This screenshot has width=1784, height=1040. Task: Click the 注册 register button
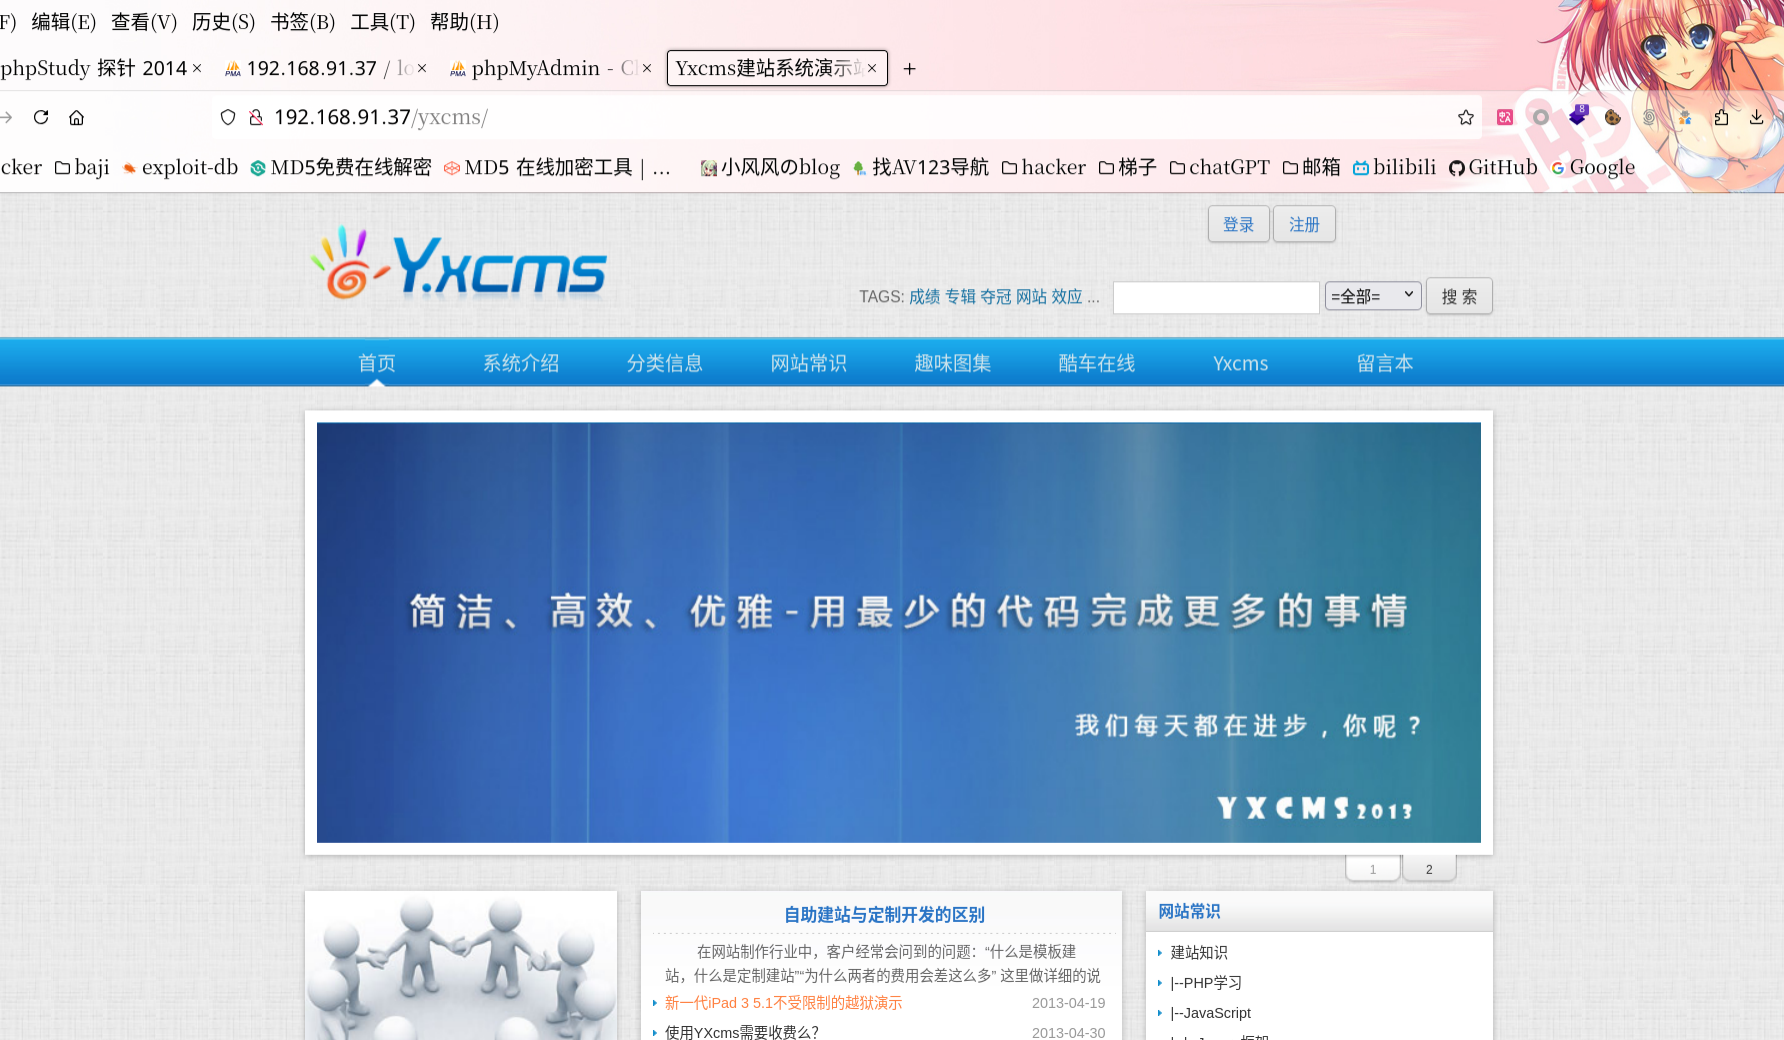(x=1304, y=224)
